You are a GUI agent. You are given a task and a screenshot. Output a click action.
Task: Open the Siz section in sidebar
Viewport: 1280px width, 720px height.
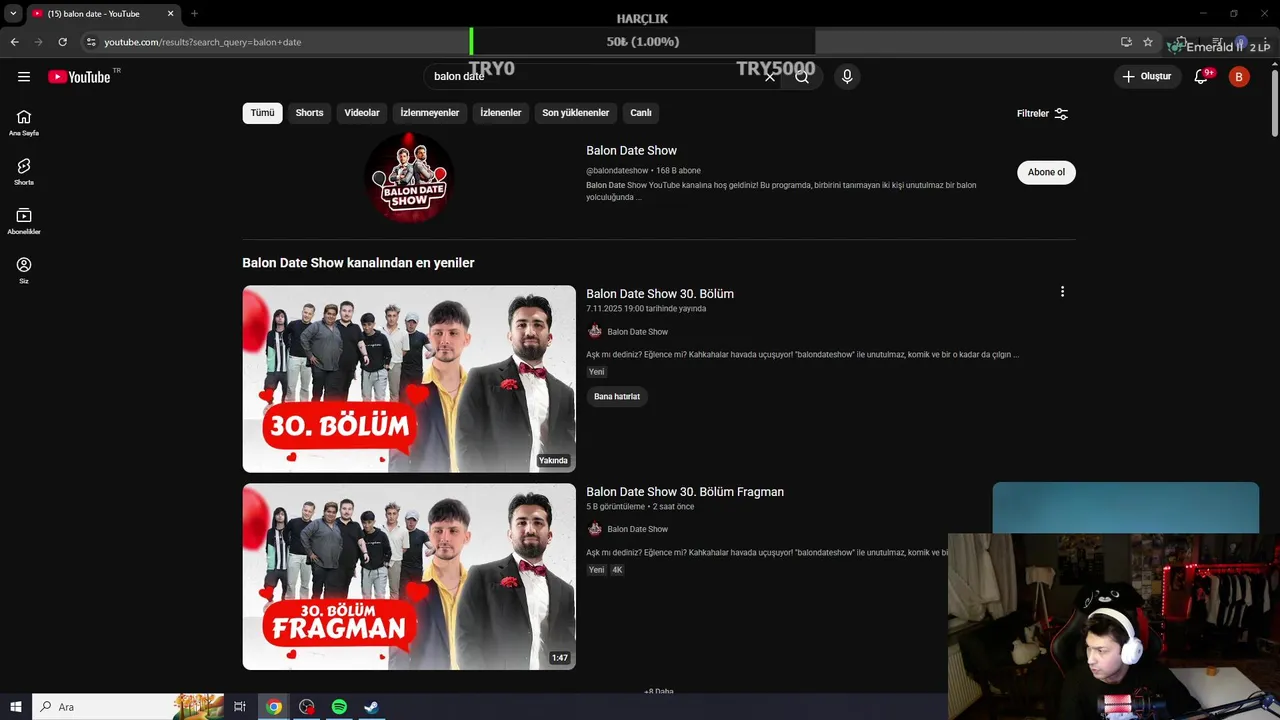[24, 270]
